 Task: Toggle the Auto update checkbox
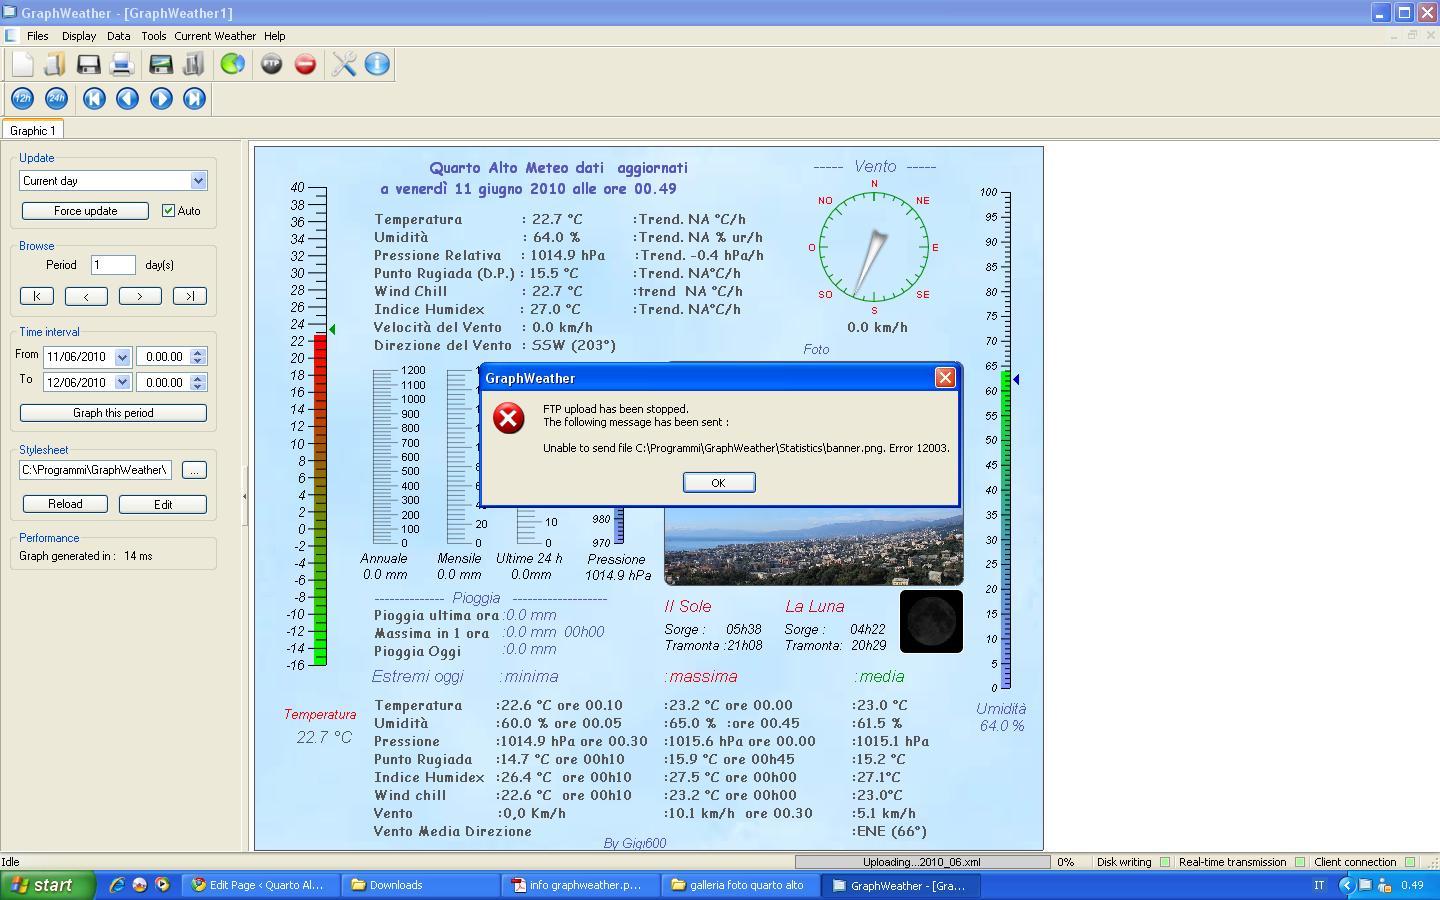(x=168, y=211)
